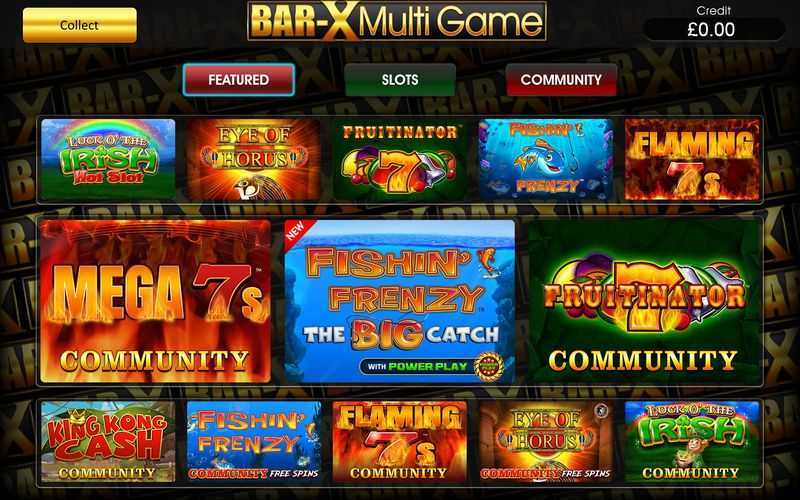Start Flaming 7s from the top row
Screen dimensions: 800x500
coord(692,159)
